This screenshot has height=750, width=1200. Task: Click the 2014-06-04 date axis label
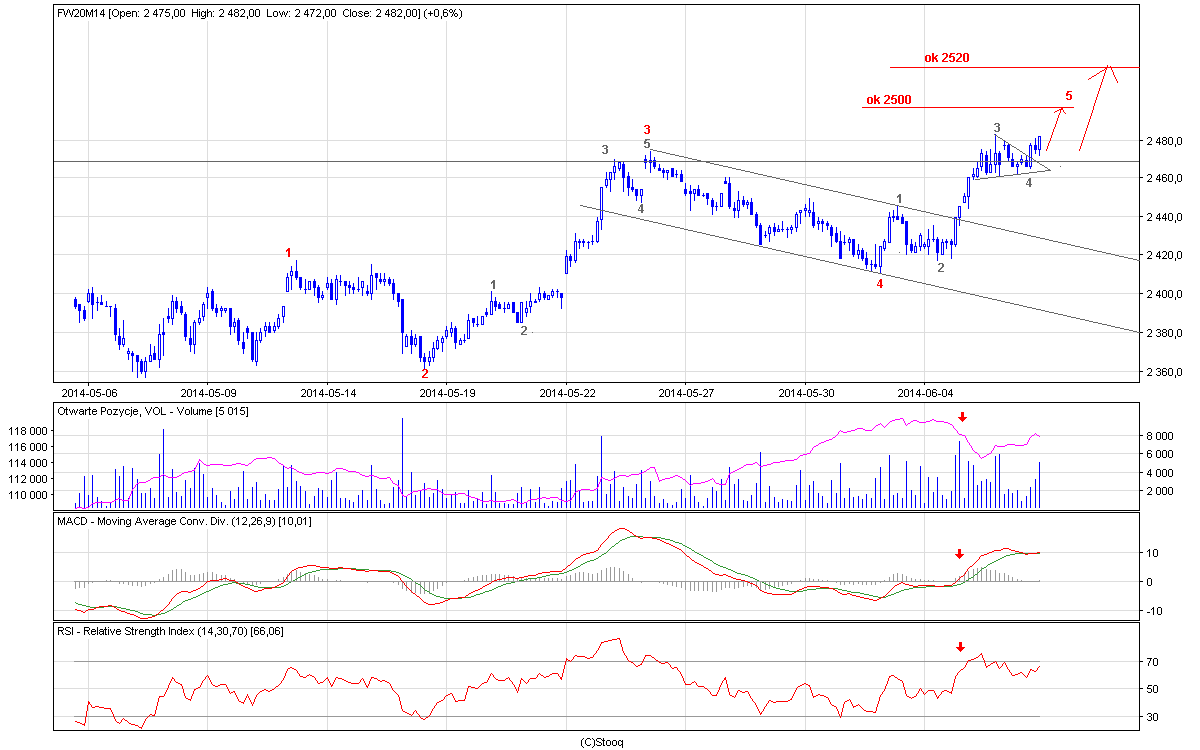[925, 391]
